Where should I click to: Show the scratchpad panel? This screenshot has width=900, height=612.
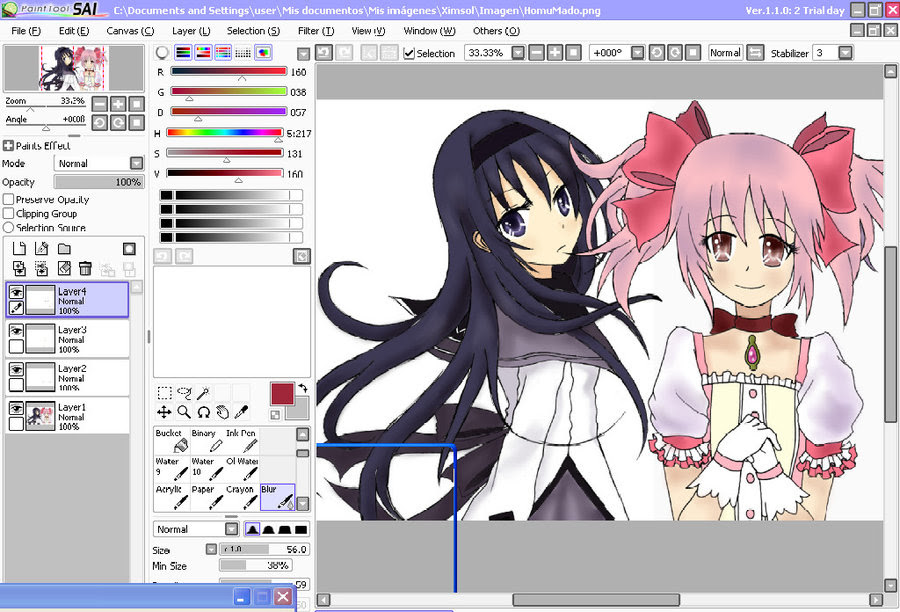(x=263, y=52)
